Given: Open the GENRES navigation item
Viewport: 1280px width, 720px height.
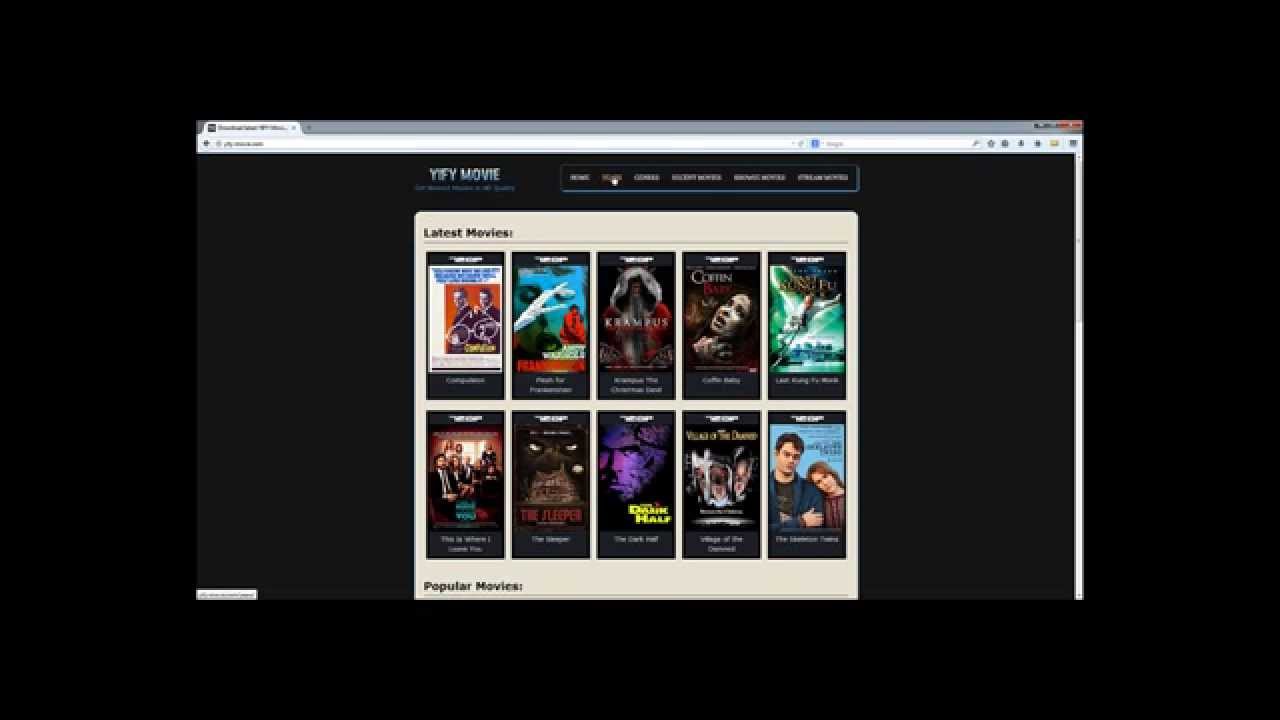Looking at the screenshot, I should 646,178.
